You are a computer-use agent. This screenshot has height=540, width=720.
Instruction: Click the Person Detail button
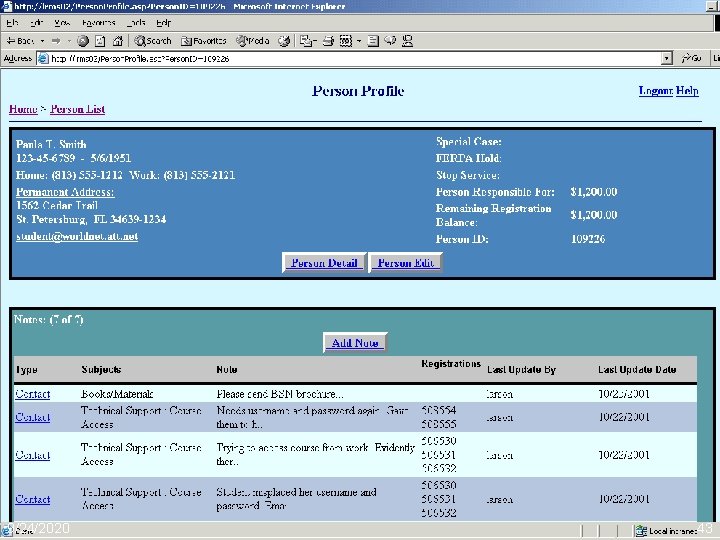pyautogui.click(x=324, y=263)
